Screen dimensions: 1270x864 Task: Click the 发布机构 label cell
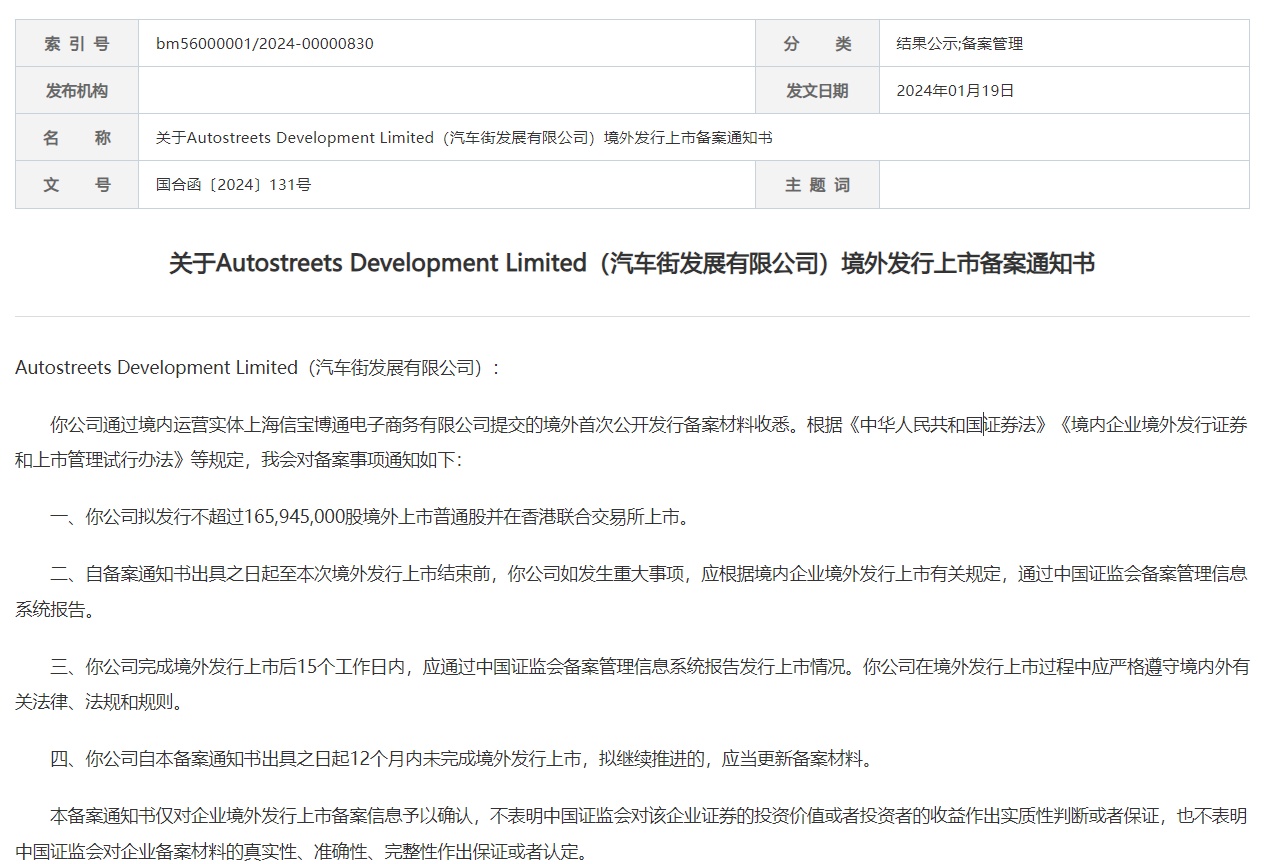coord(77,91)
